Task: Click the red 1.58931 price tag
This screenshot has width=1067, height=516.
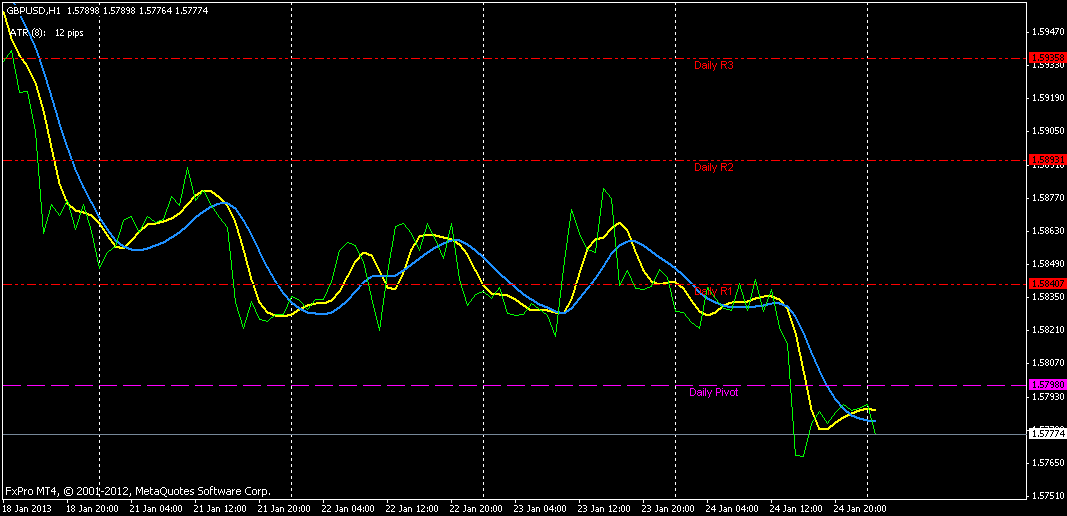Action: (x=1047, y=160)
